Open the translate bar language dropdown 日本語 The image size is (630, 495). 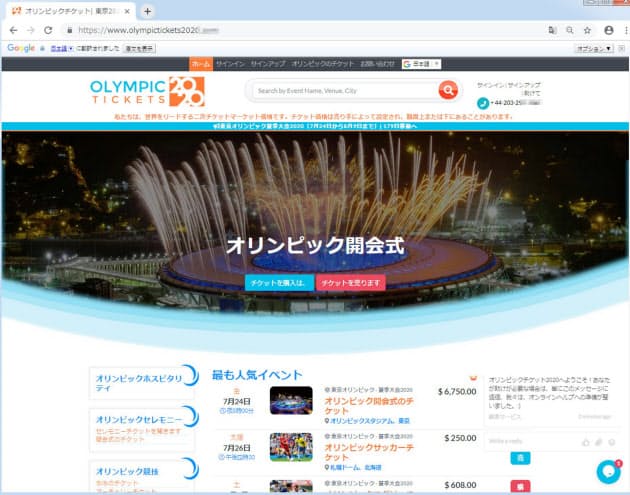(x=58, y=48)
